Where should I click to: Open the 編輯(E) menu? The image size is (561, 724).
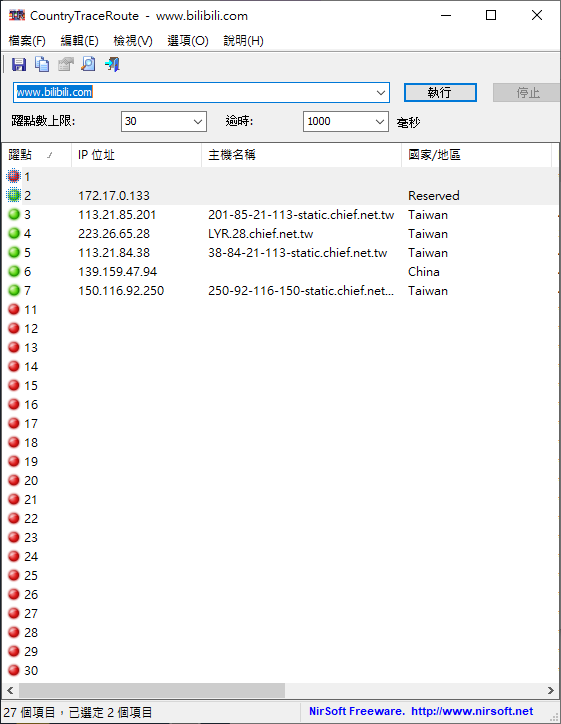pos(79,41)
